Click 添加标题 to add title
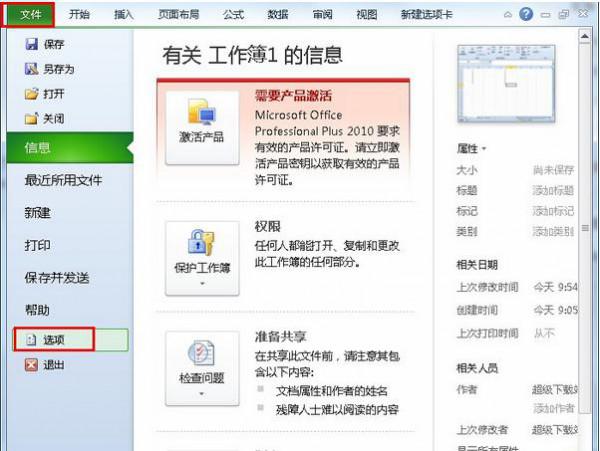This screenshot has height=451, width=600. 553,190
